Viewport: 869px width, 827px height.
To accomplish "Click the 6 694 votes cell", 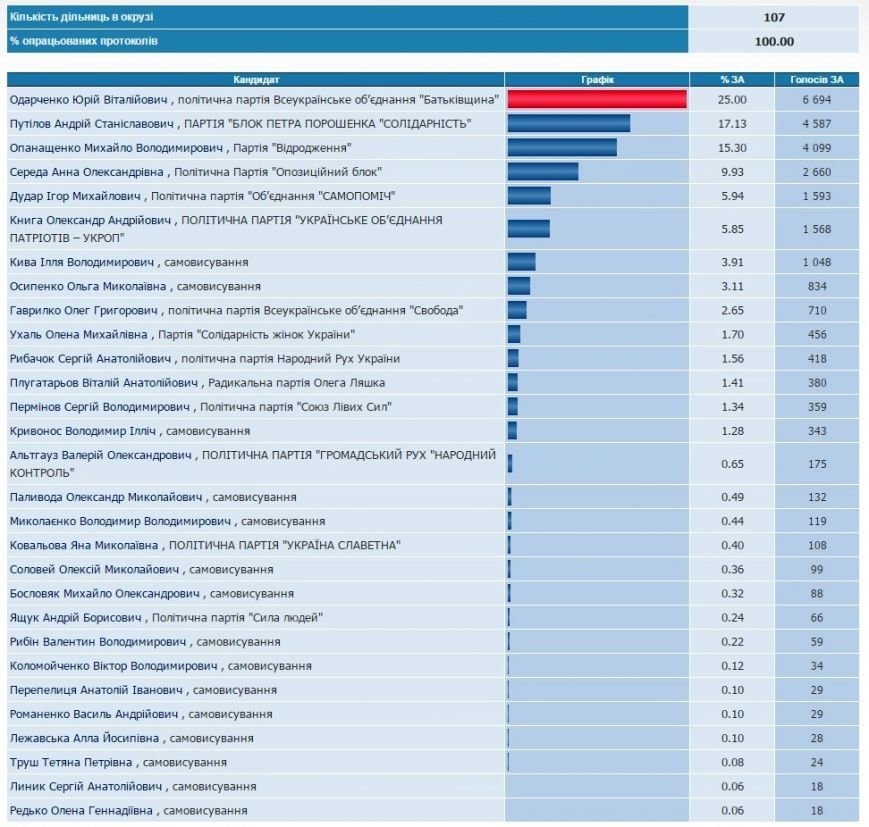I will 817,99.
